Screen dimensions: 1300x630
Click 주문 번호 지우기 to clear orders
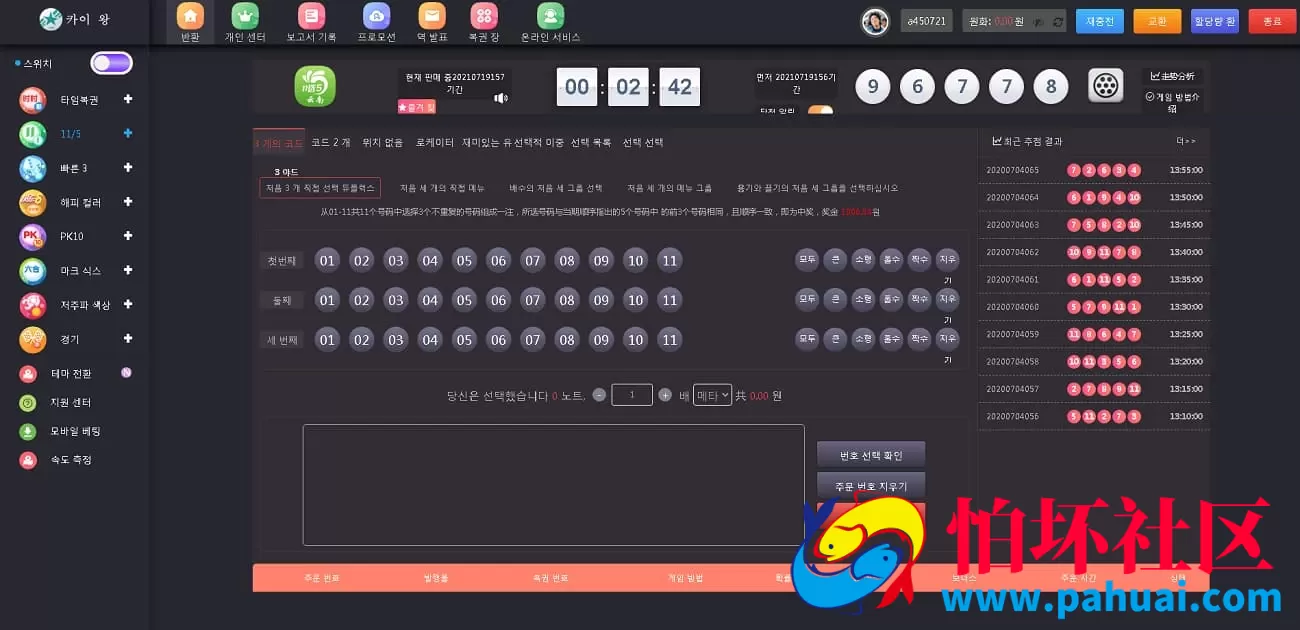[x=870, y=486]
